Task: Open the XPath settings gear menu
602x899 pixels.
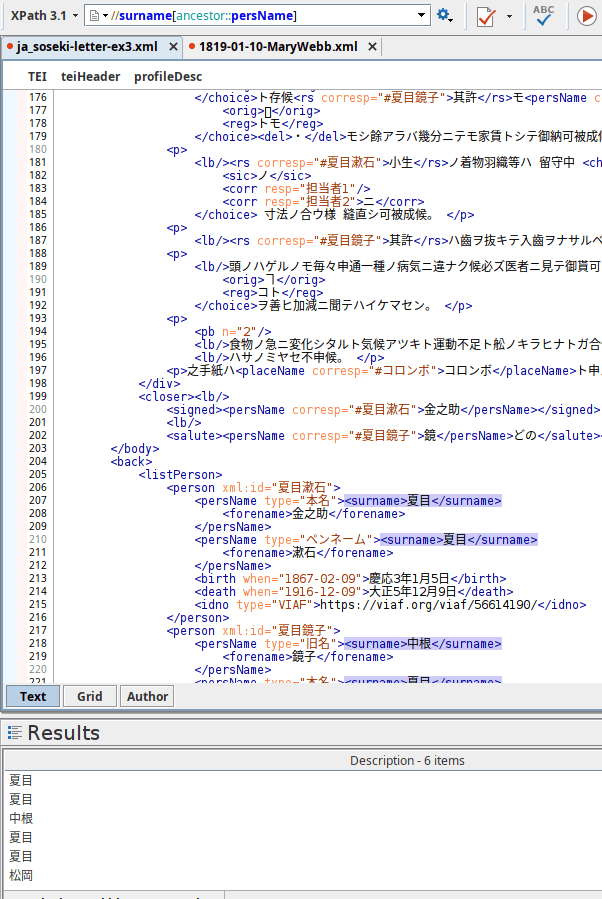Action: (444, 15)
